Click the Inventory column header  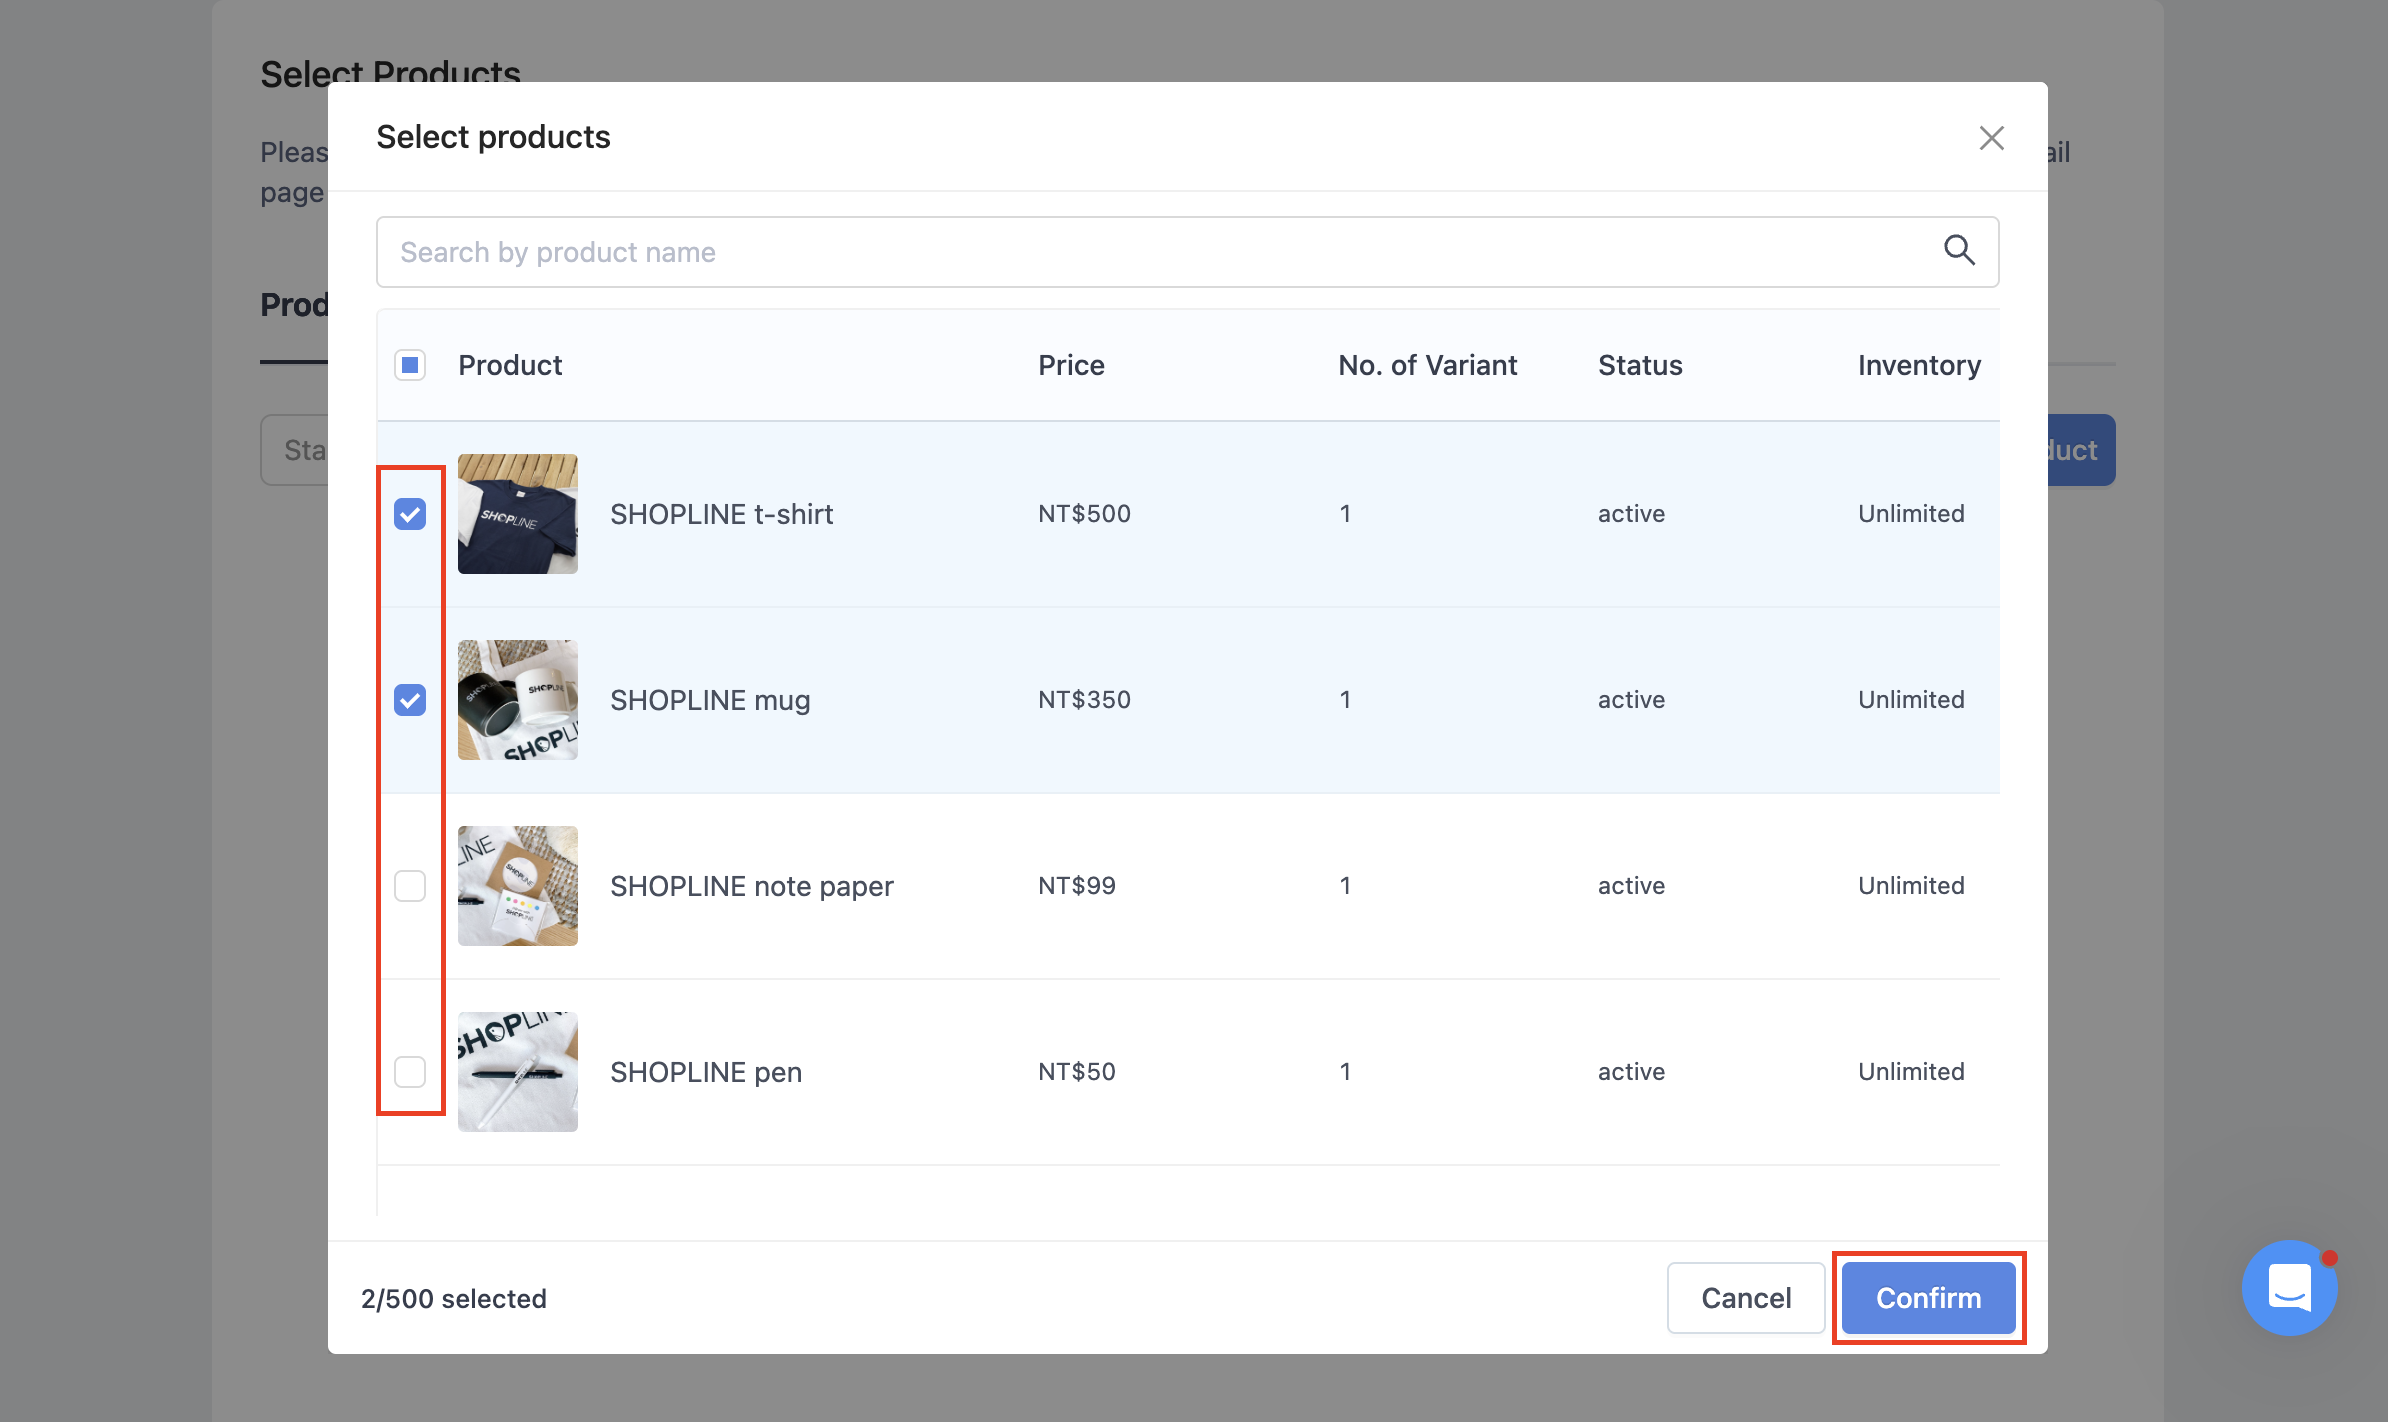(1919, 366)
